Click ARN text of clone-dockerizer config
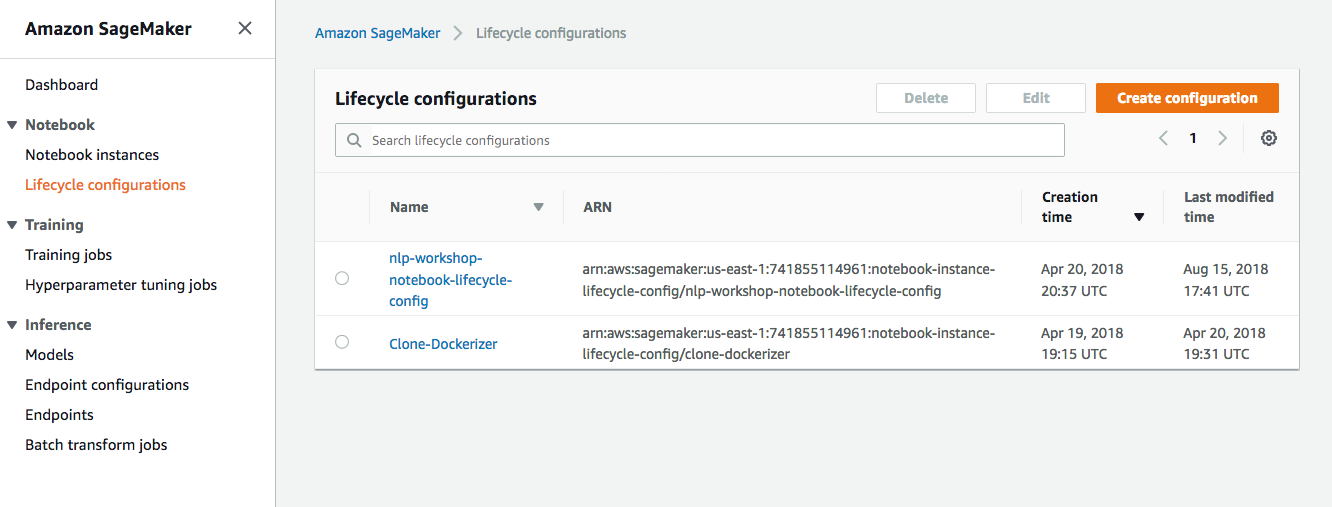Screen dimensions: 1332x507 pyautogui.click(x=789, y=343)
